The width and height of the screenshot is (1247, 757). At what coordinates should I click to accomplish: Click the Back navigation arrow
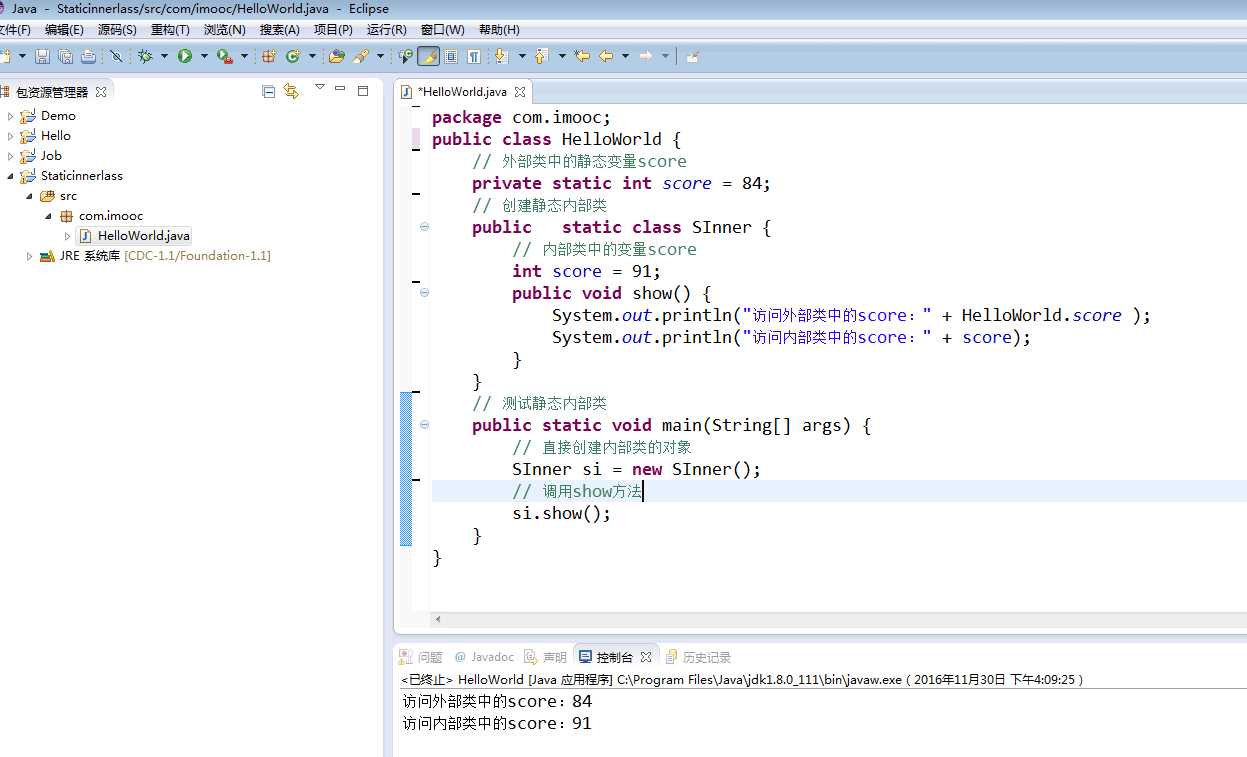[x=606, y=57]
